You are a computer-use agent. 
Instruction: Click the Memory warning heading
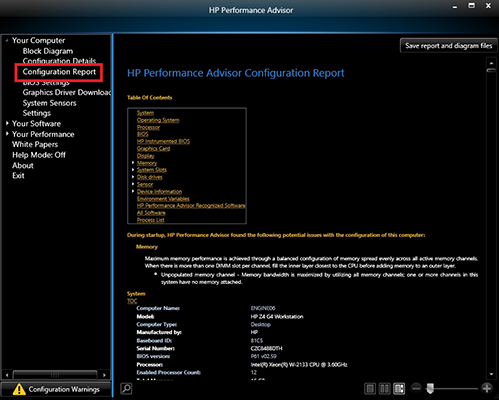pyautogui.click(x=147, y=247)
